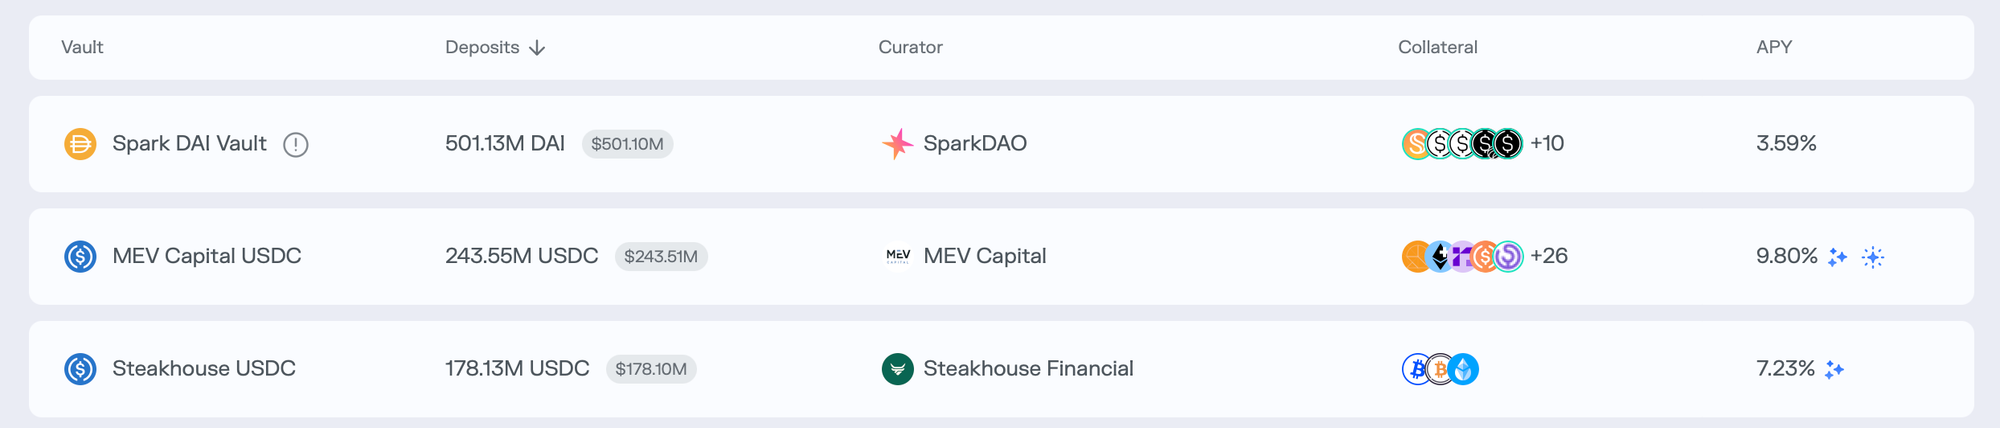Click the Steakhouse Financial green logo
This screenshot has width=2000, height=428.
click(897, 369)
